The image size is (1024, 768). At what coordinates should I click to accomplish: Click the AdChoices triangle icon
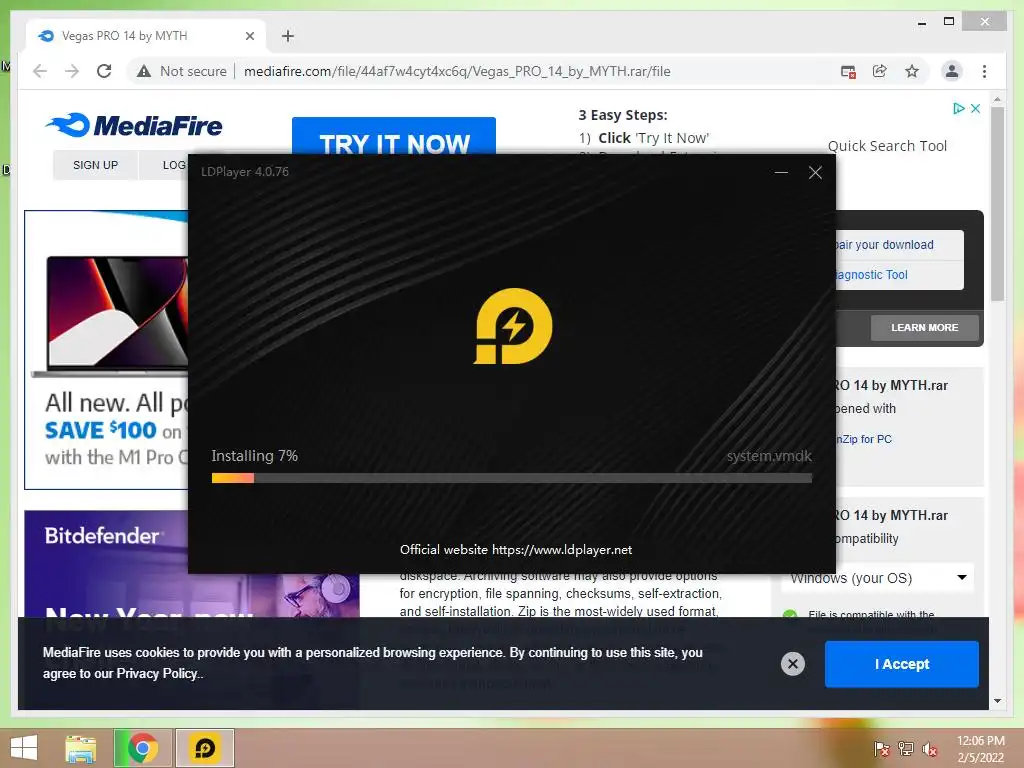[958, 108]
